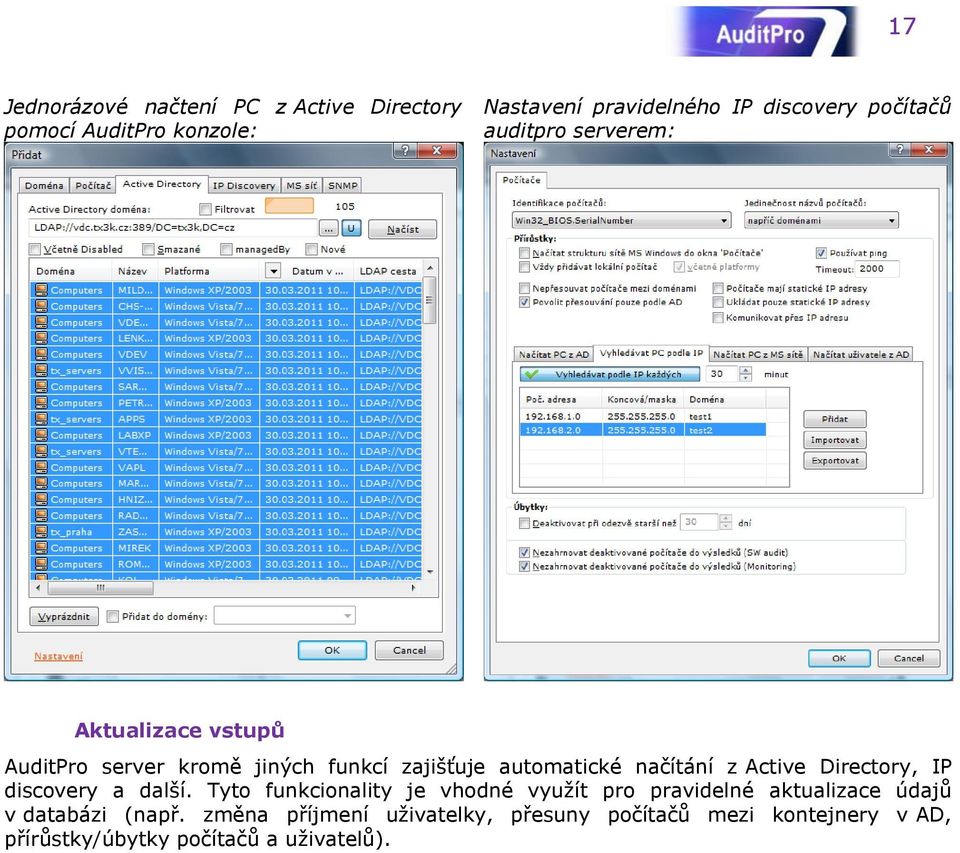Viewport: 960px width, 853px height.
Task: Click OK in the Přidat dialog
Action: 332,650
